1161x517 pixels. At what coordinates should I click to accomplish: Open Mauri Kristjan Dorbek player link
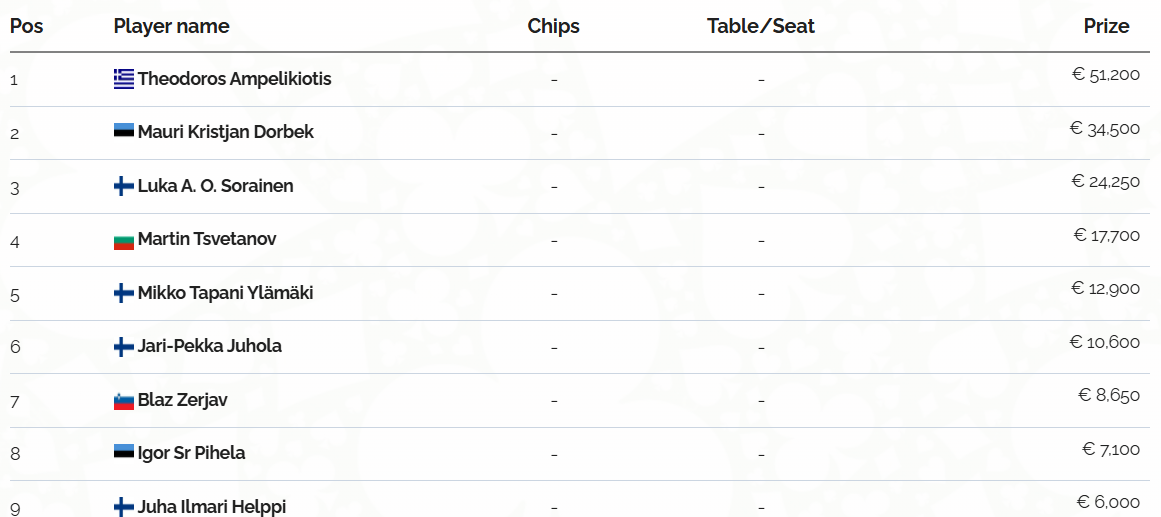click(x=225, y=132)
